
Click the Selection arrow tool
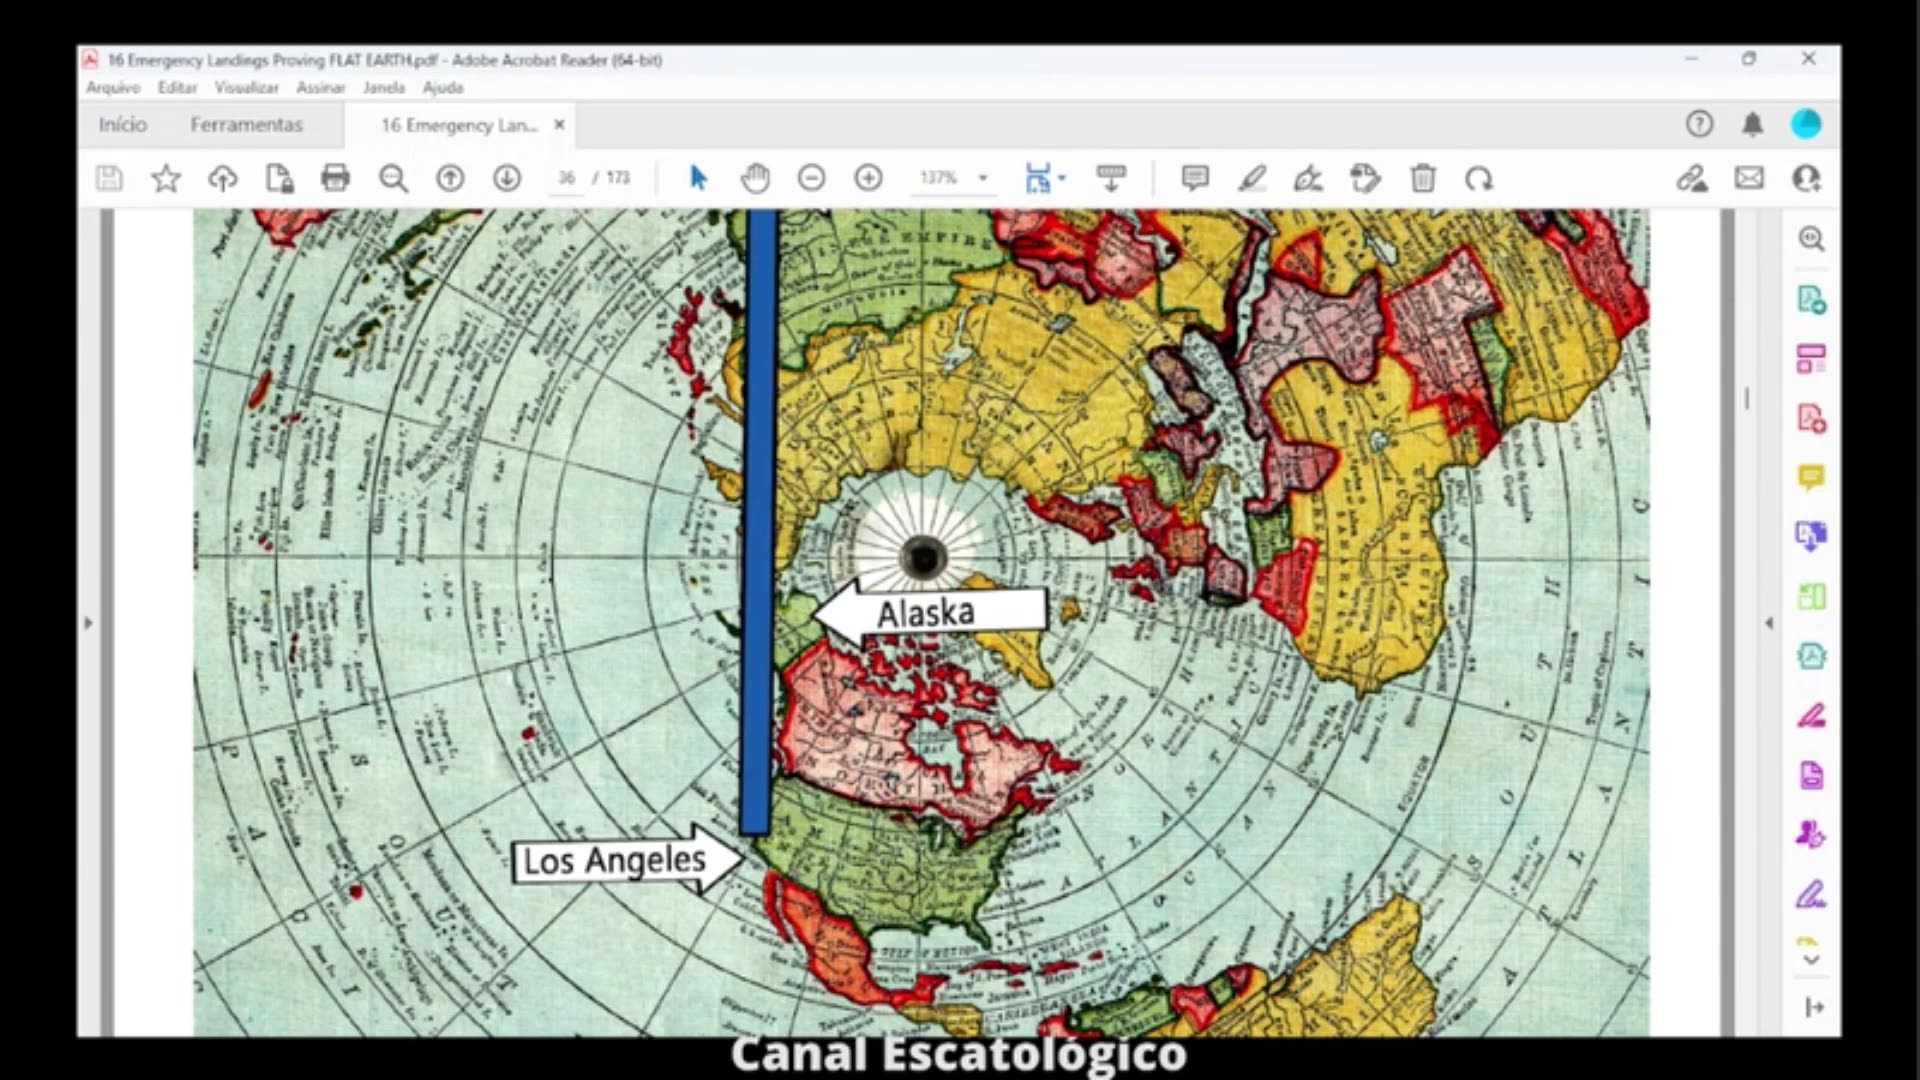click(x=698, y=178)
